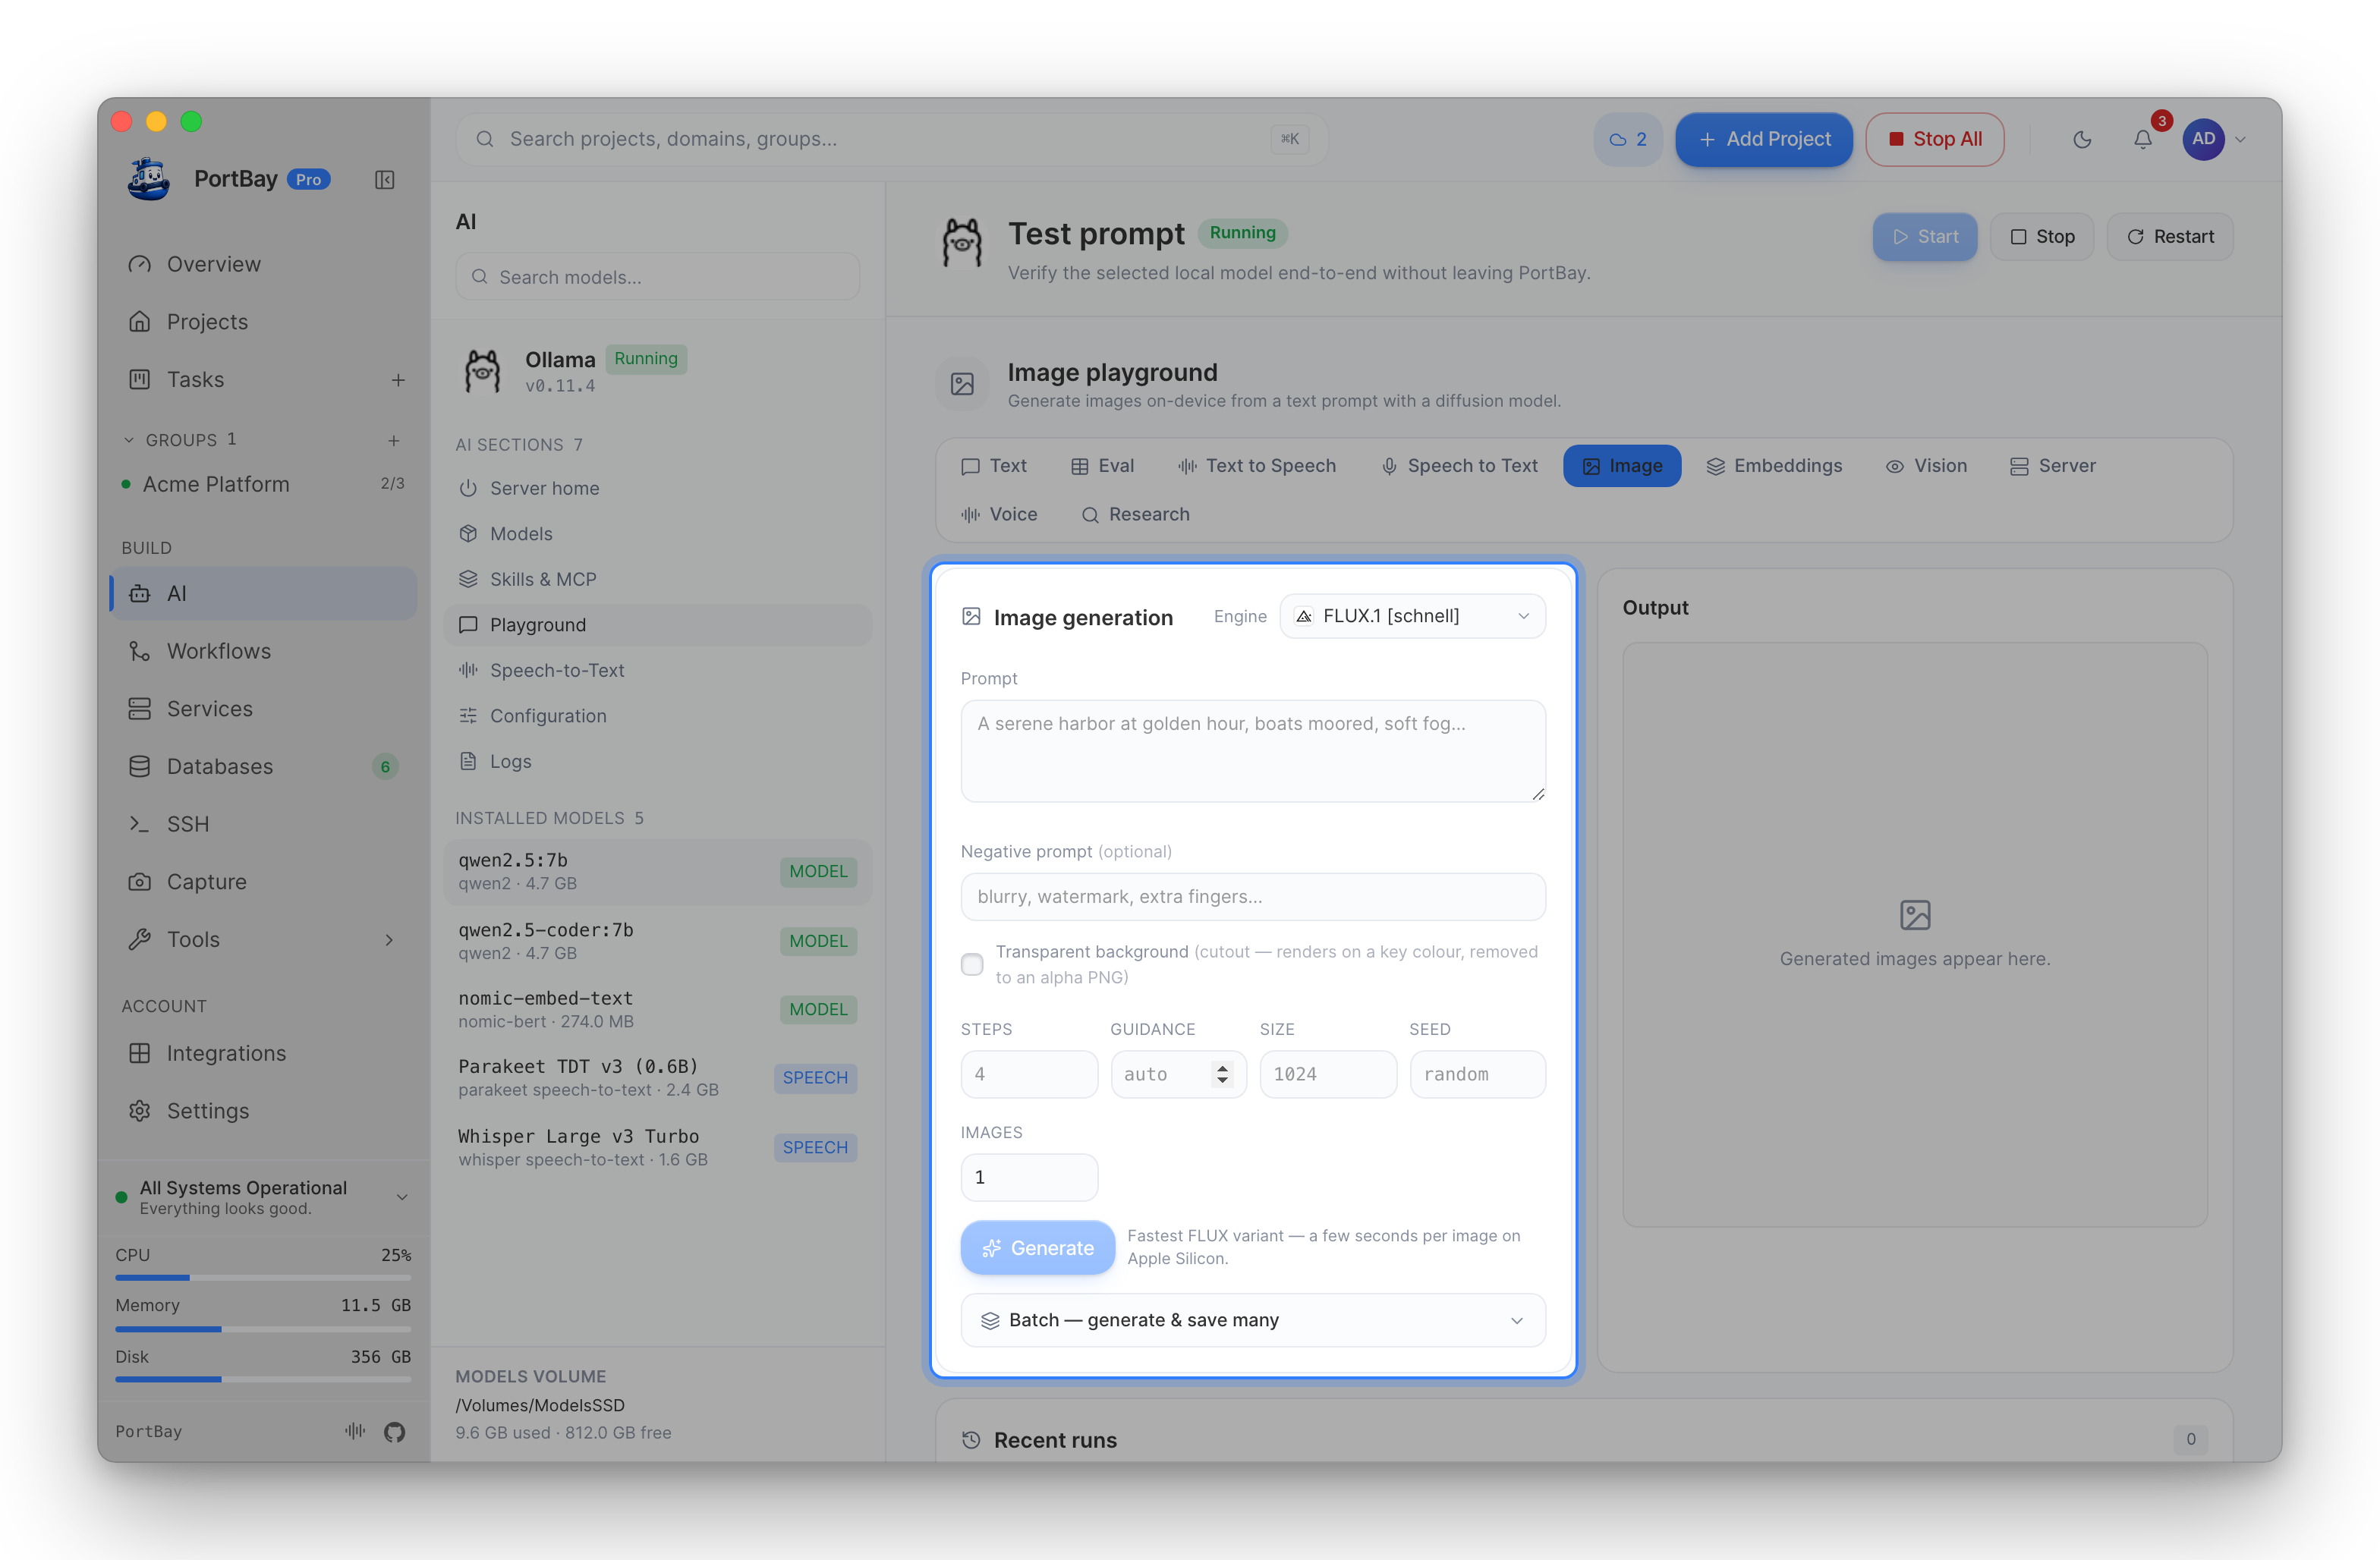Open Overview in the sidebar
This screenshot has width=2380, height=1560.
(x=263, y=264)
